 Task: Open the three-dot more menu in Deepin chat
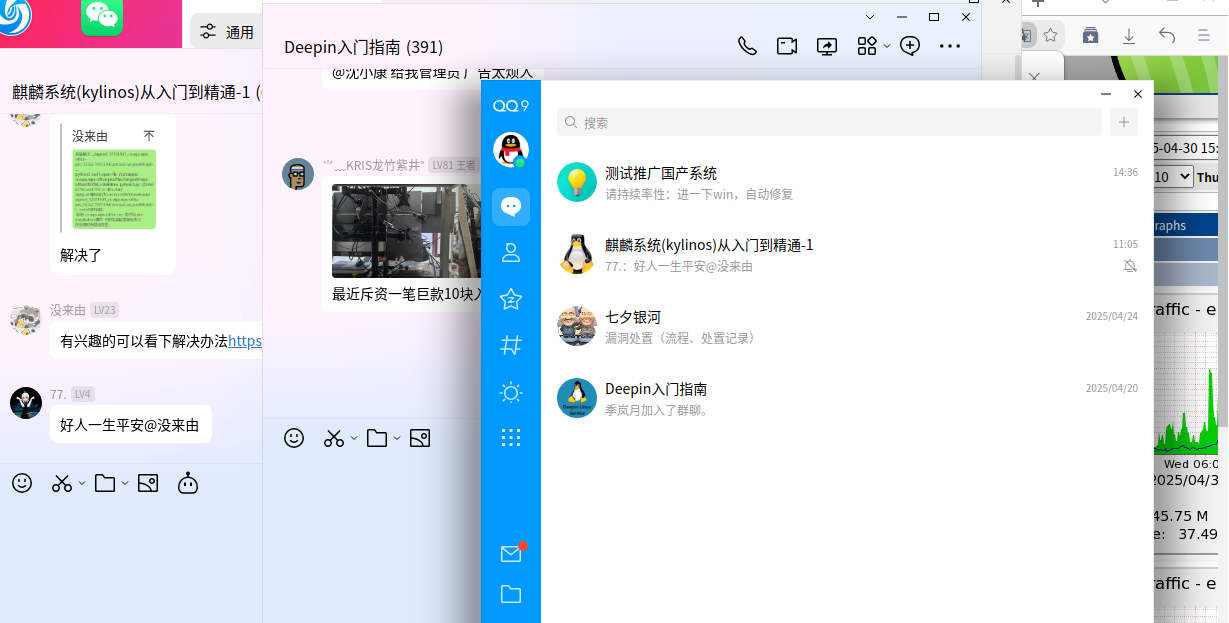(950, 46)
